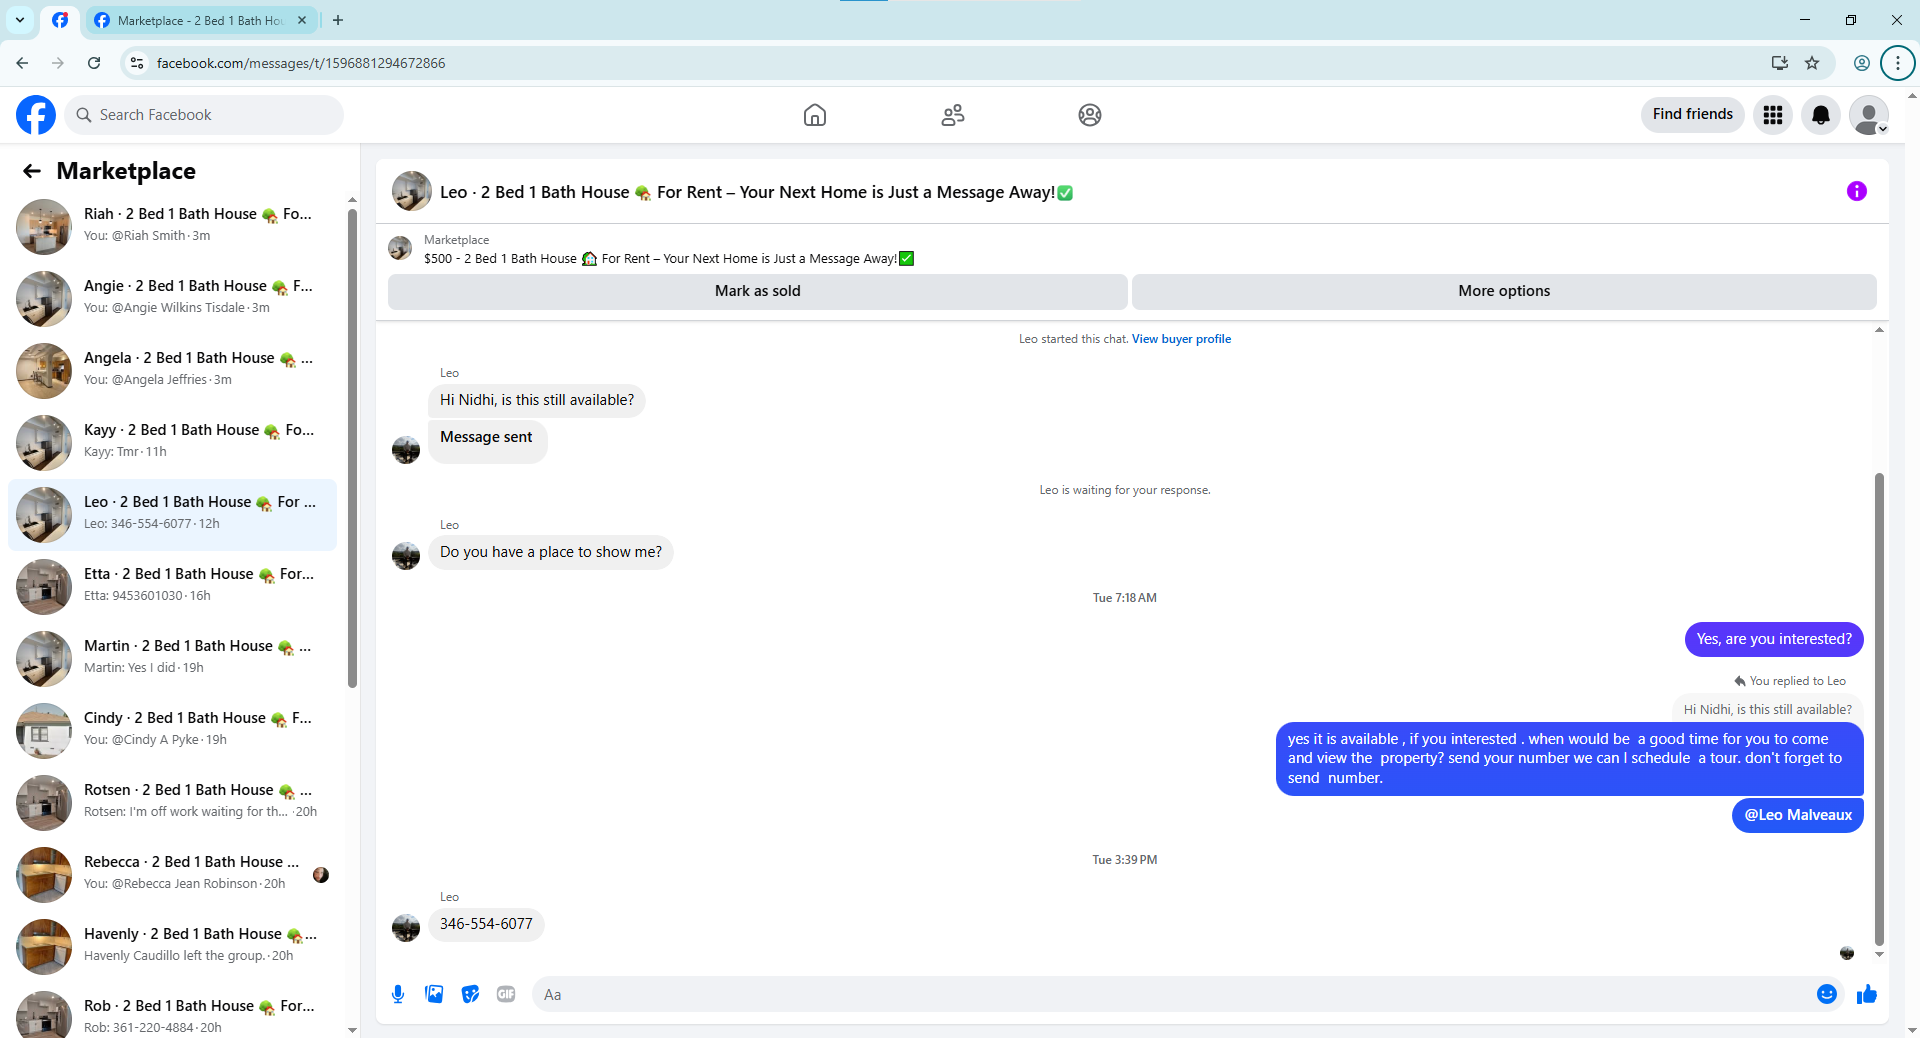Viewport: 1920px width, 1038px height.
Task: Open the tab search dropdown arrow
Action: pyautogui.click(x=19, y=20)
